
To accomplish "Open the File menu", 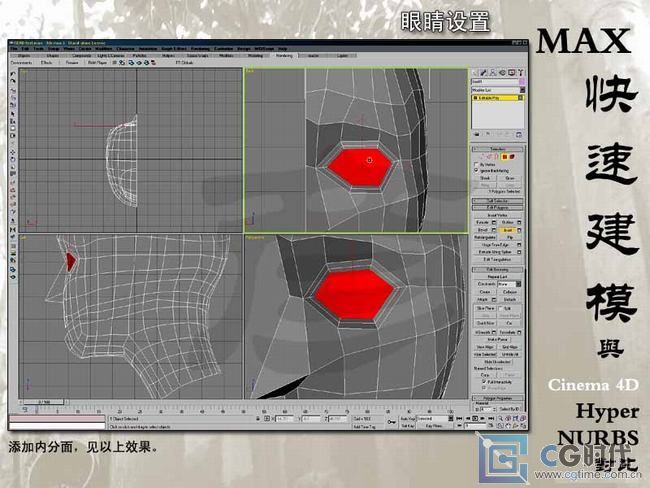I will point(15,49).
